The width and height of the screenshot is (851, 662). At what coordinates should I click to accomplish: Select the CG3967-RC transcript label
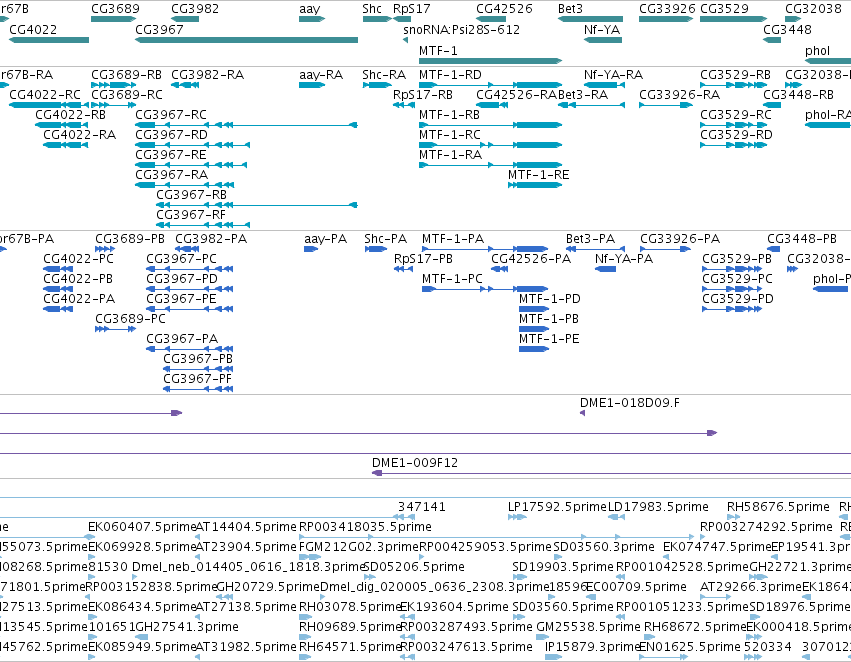click(171, 114)
